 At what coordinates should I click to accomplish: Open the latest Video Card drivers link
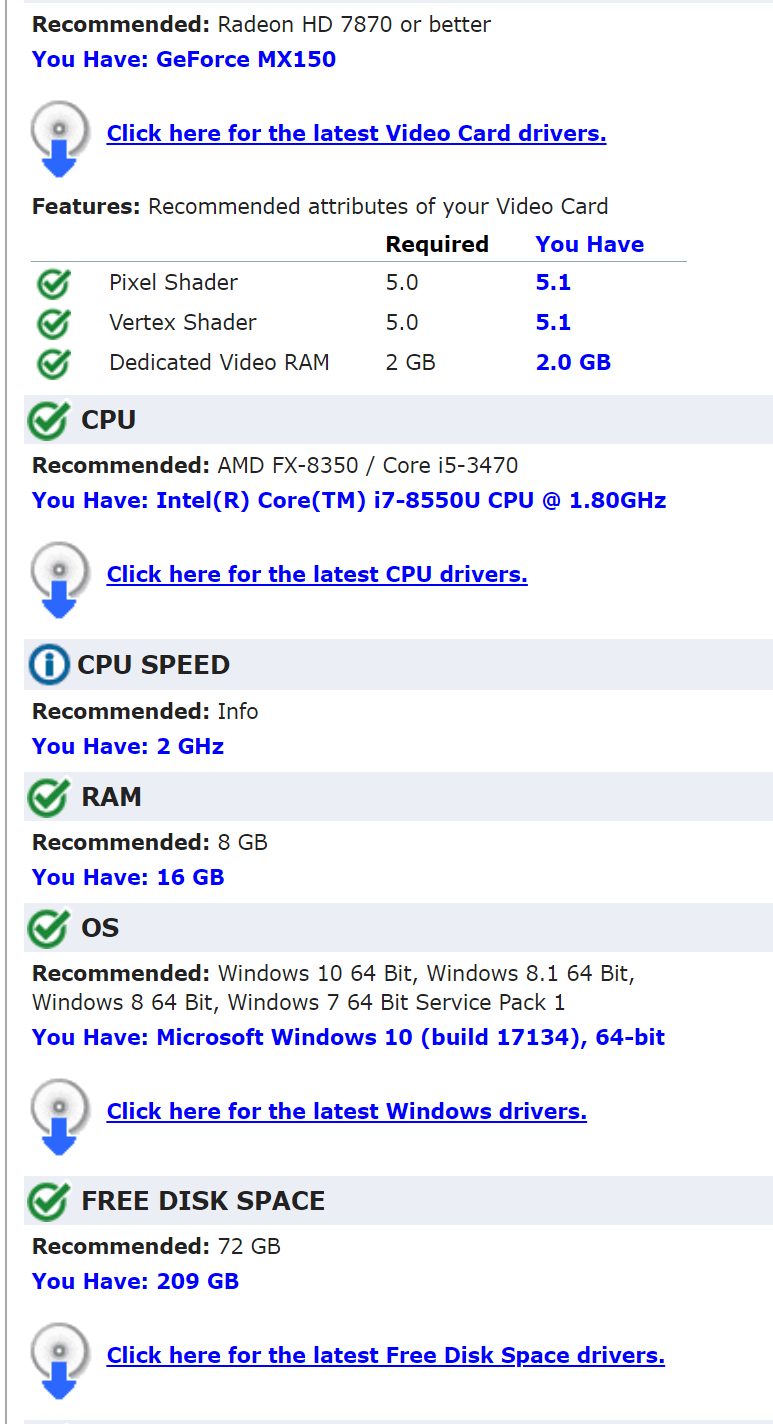356,133
